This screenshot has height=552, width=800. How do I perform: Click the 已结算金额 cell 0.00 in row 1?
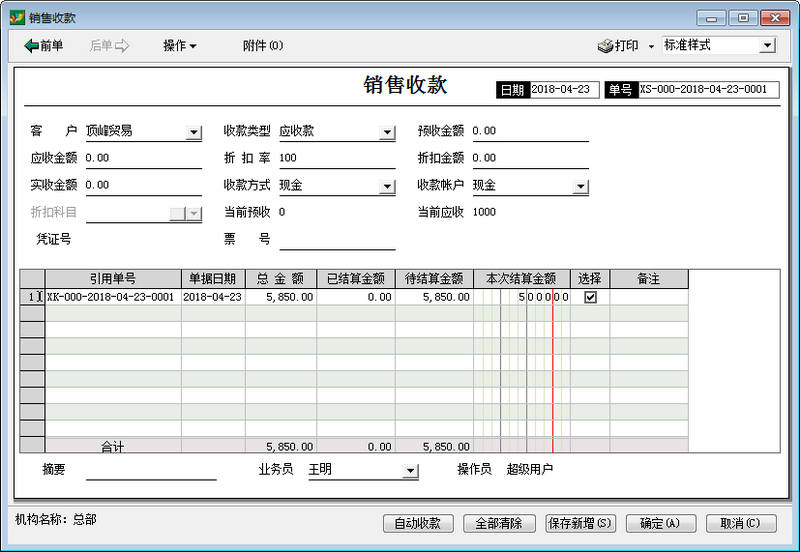(356, 297)
